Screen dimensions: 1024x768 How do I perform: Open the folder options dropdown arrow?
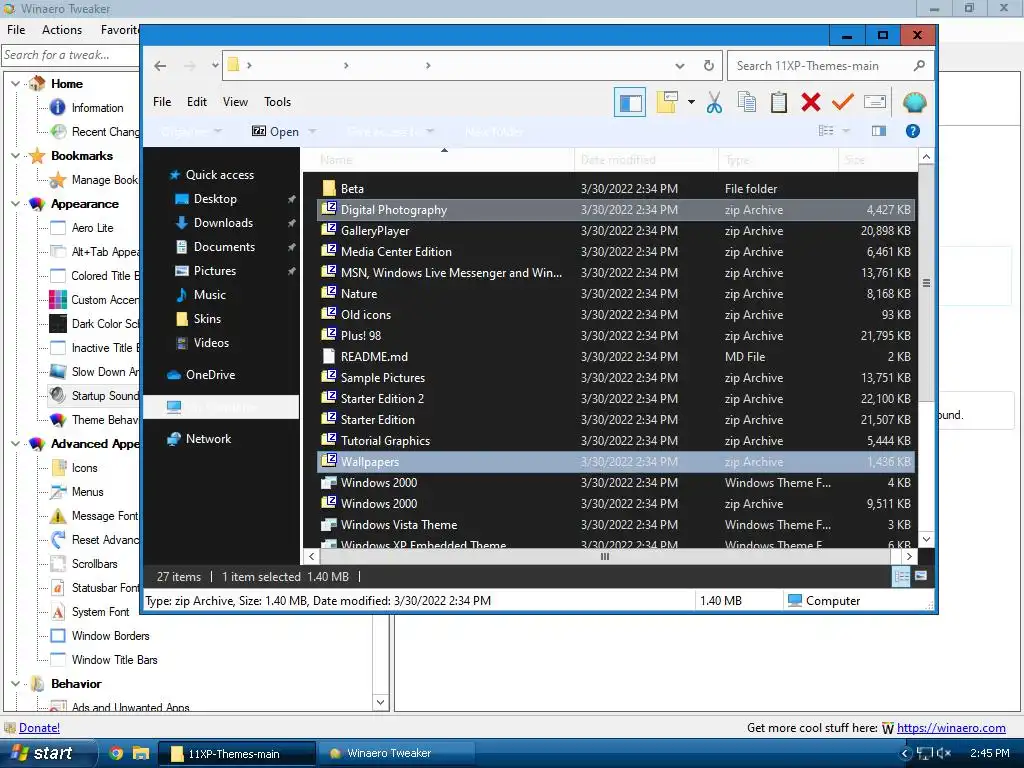point(691,103)
